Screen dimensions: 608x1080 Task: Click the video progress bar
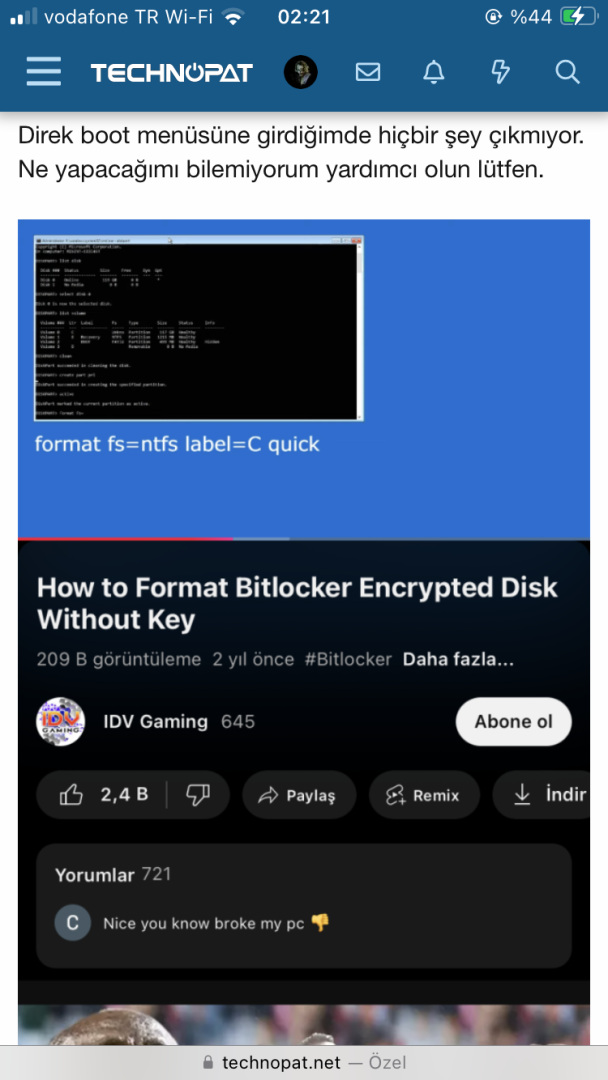tap(304, 539)
